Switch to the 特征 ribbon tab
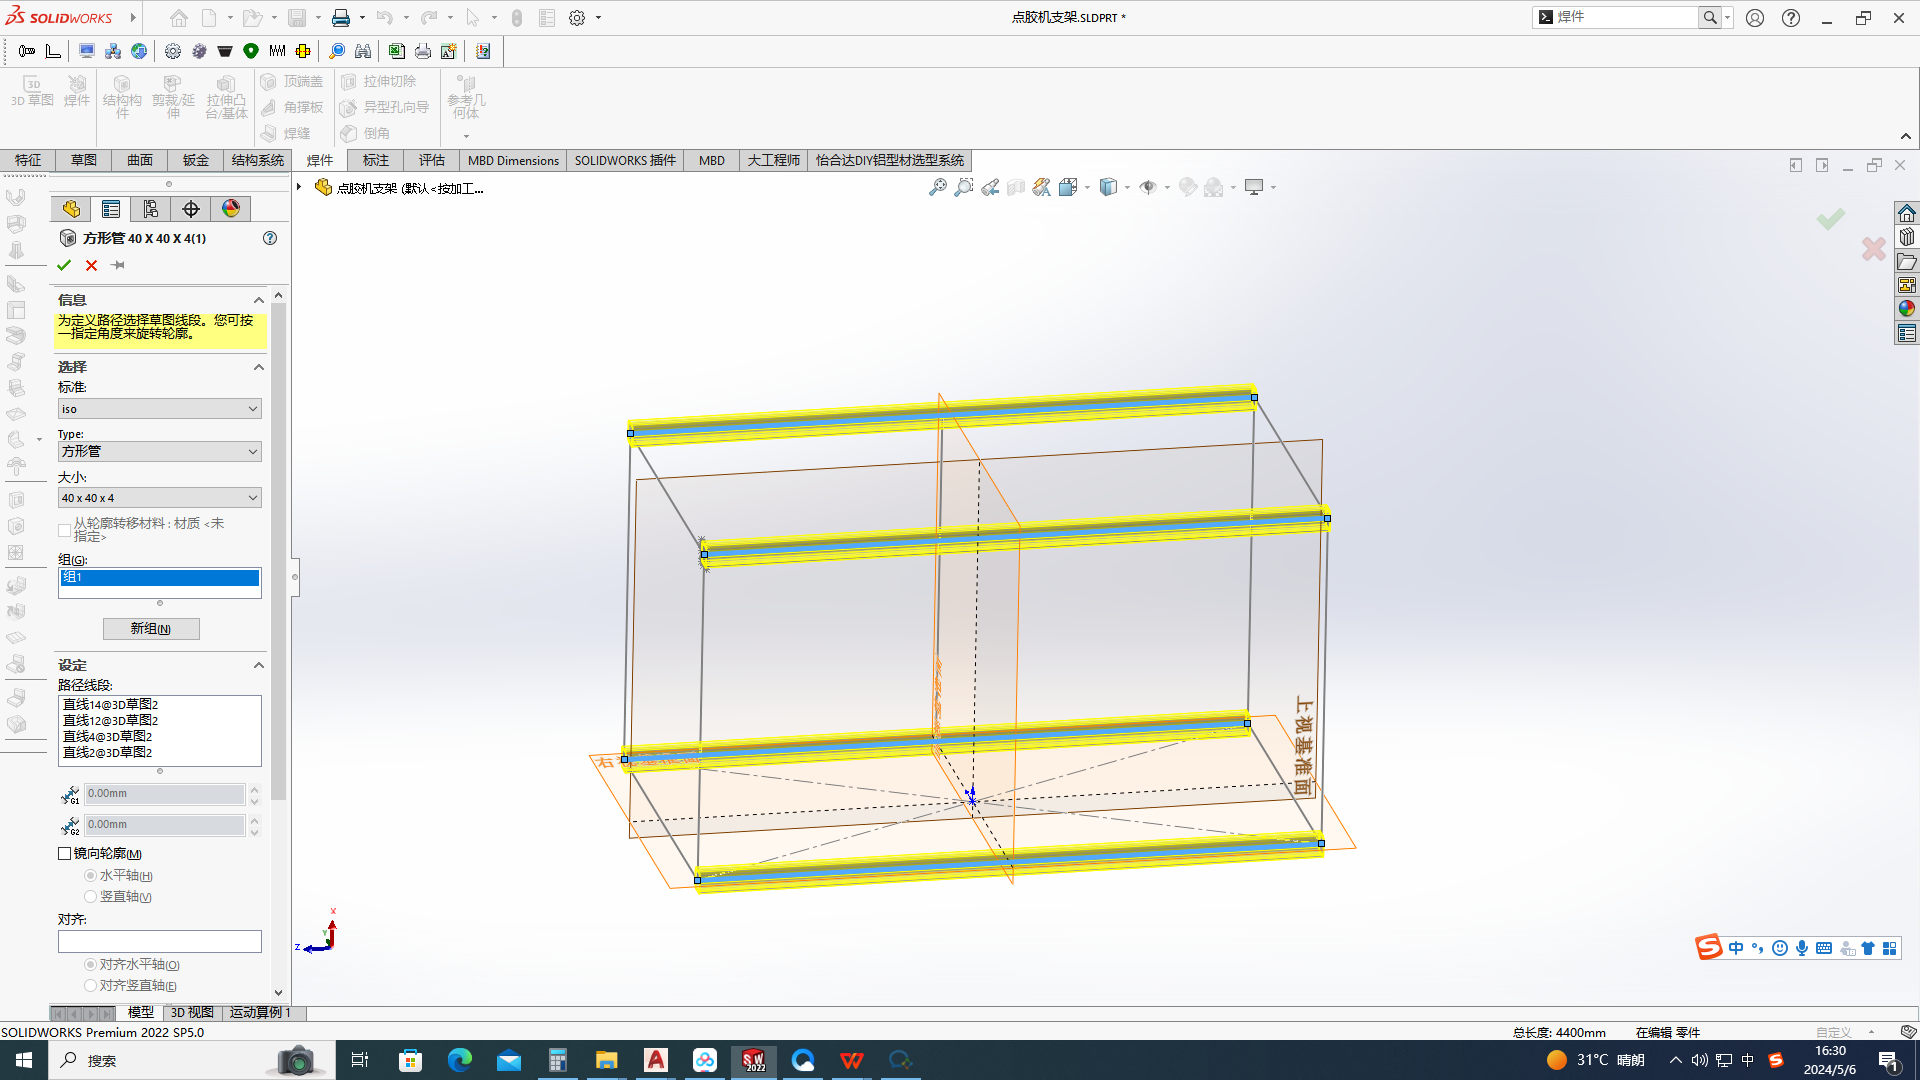Screen dimensions: 1920x1080 tap(28, 160)
